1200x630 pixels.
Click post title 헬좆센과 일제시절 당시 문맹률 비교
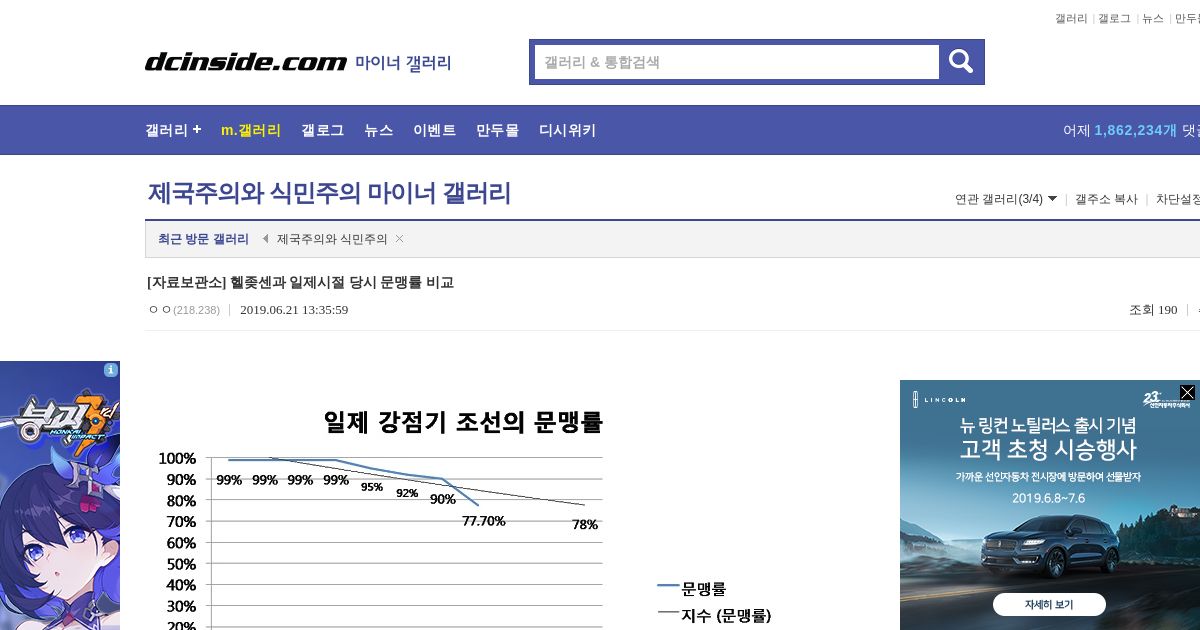[x=300, y=282]
